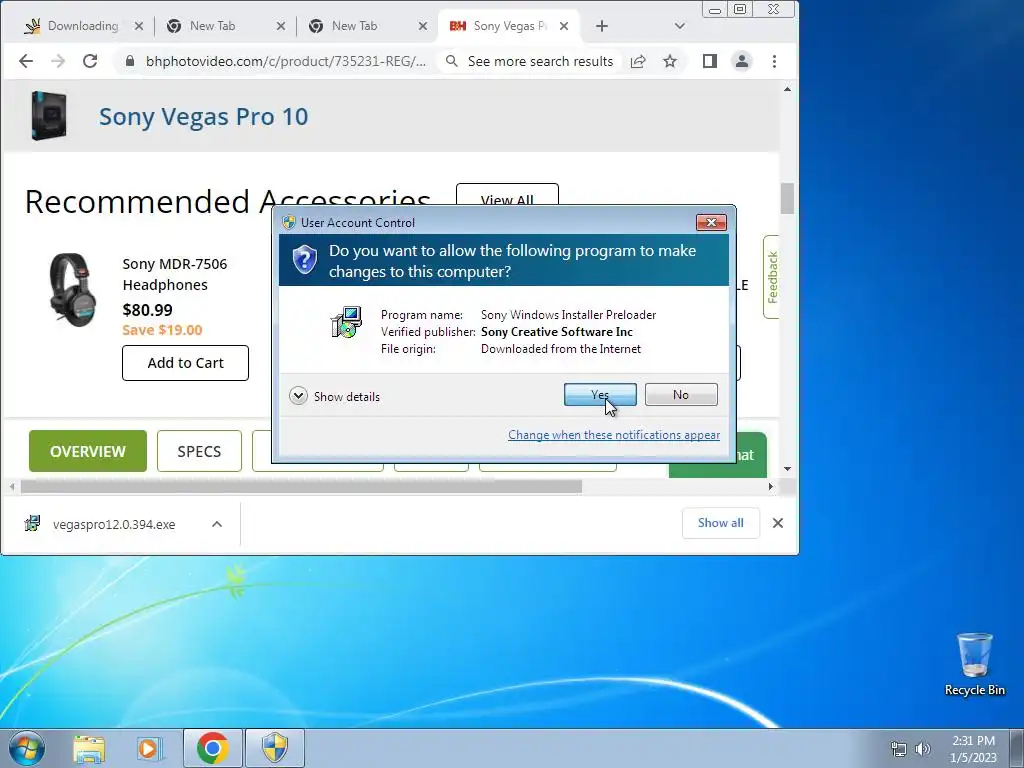The width and height of the screenshot is (1024, 768).
Task: Select the SPECS section tab
Action: click(199, 451)
